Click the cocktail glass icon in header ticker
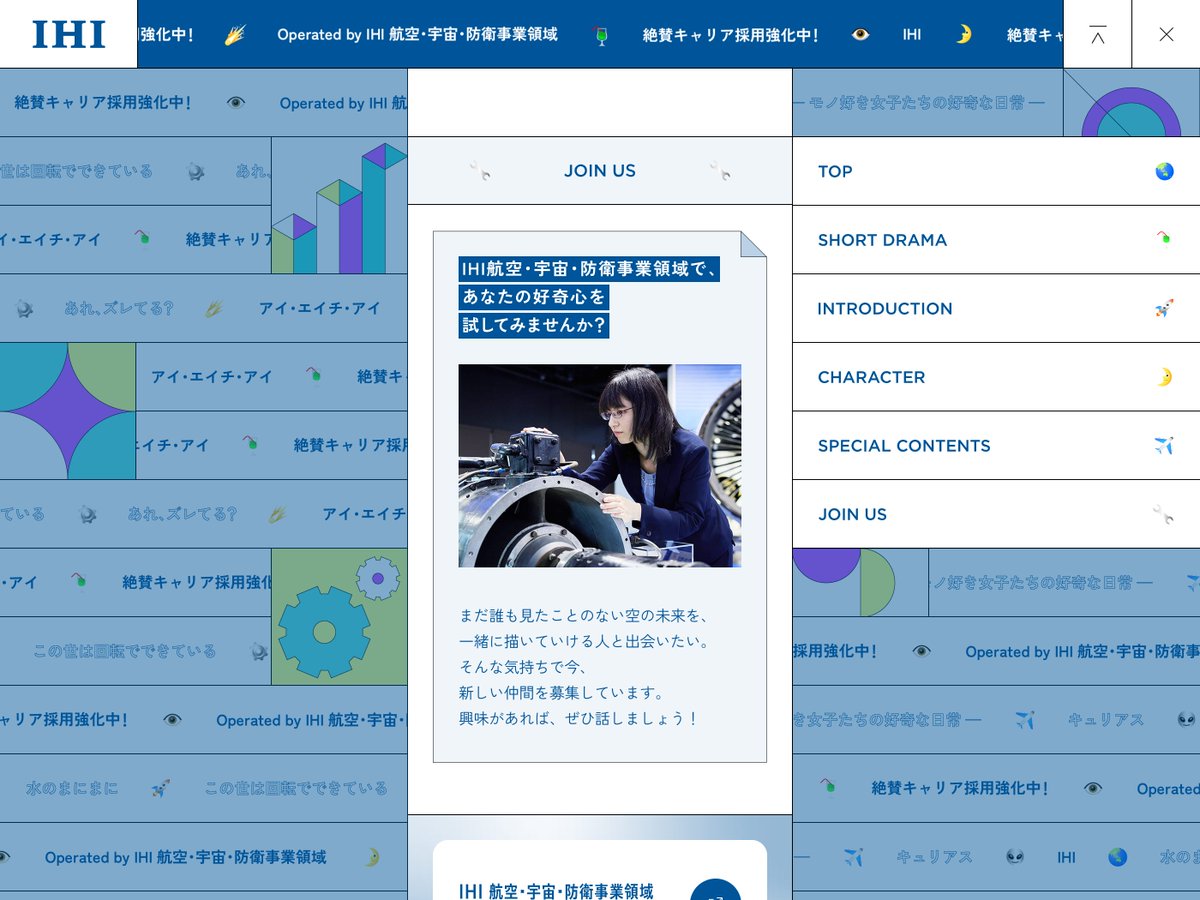 click(x=600, y=35)
